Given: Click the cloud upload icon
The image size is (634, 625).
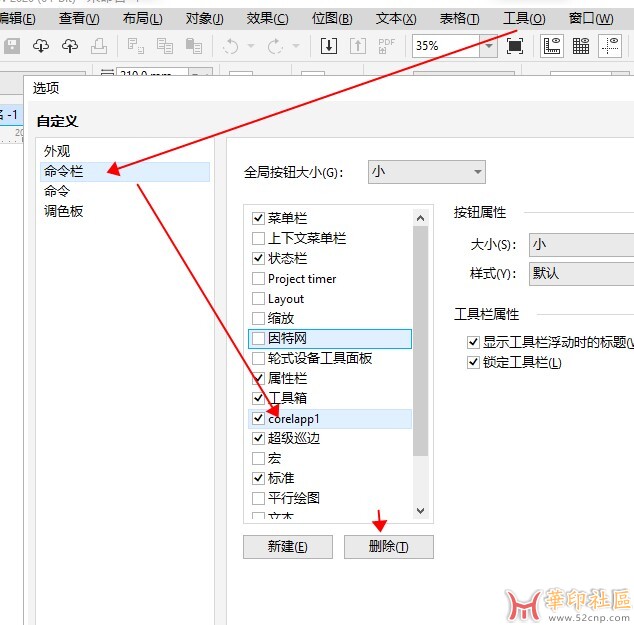Looking at the screenshot, I should pos(70,46).
